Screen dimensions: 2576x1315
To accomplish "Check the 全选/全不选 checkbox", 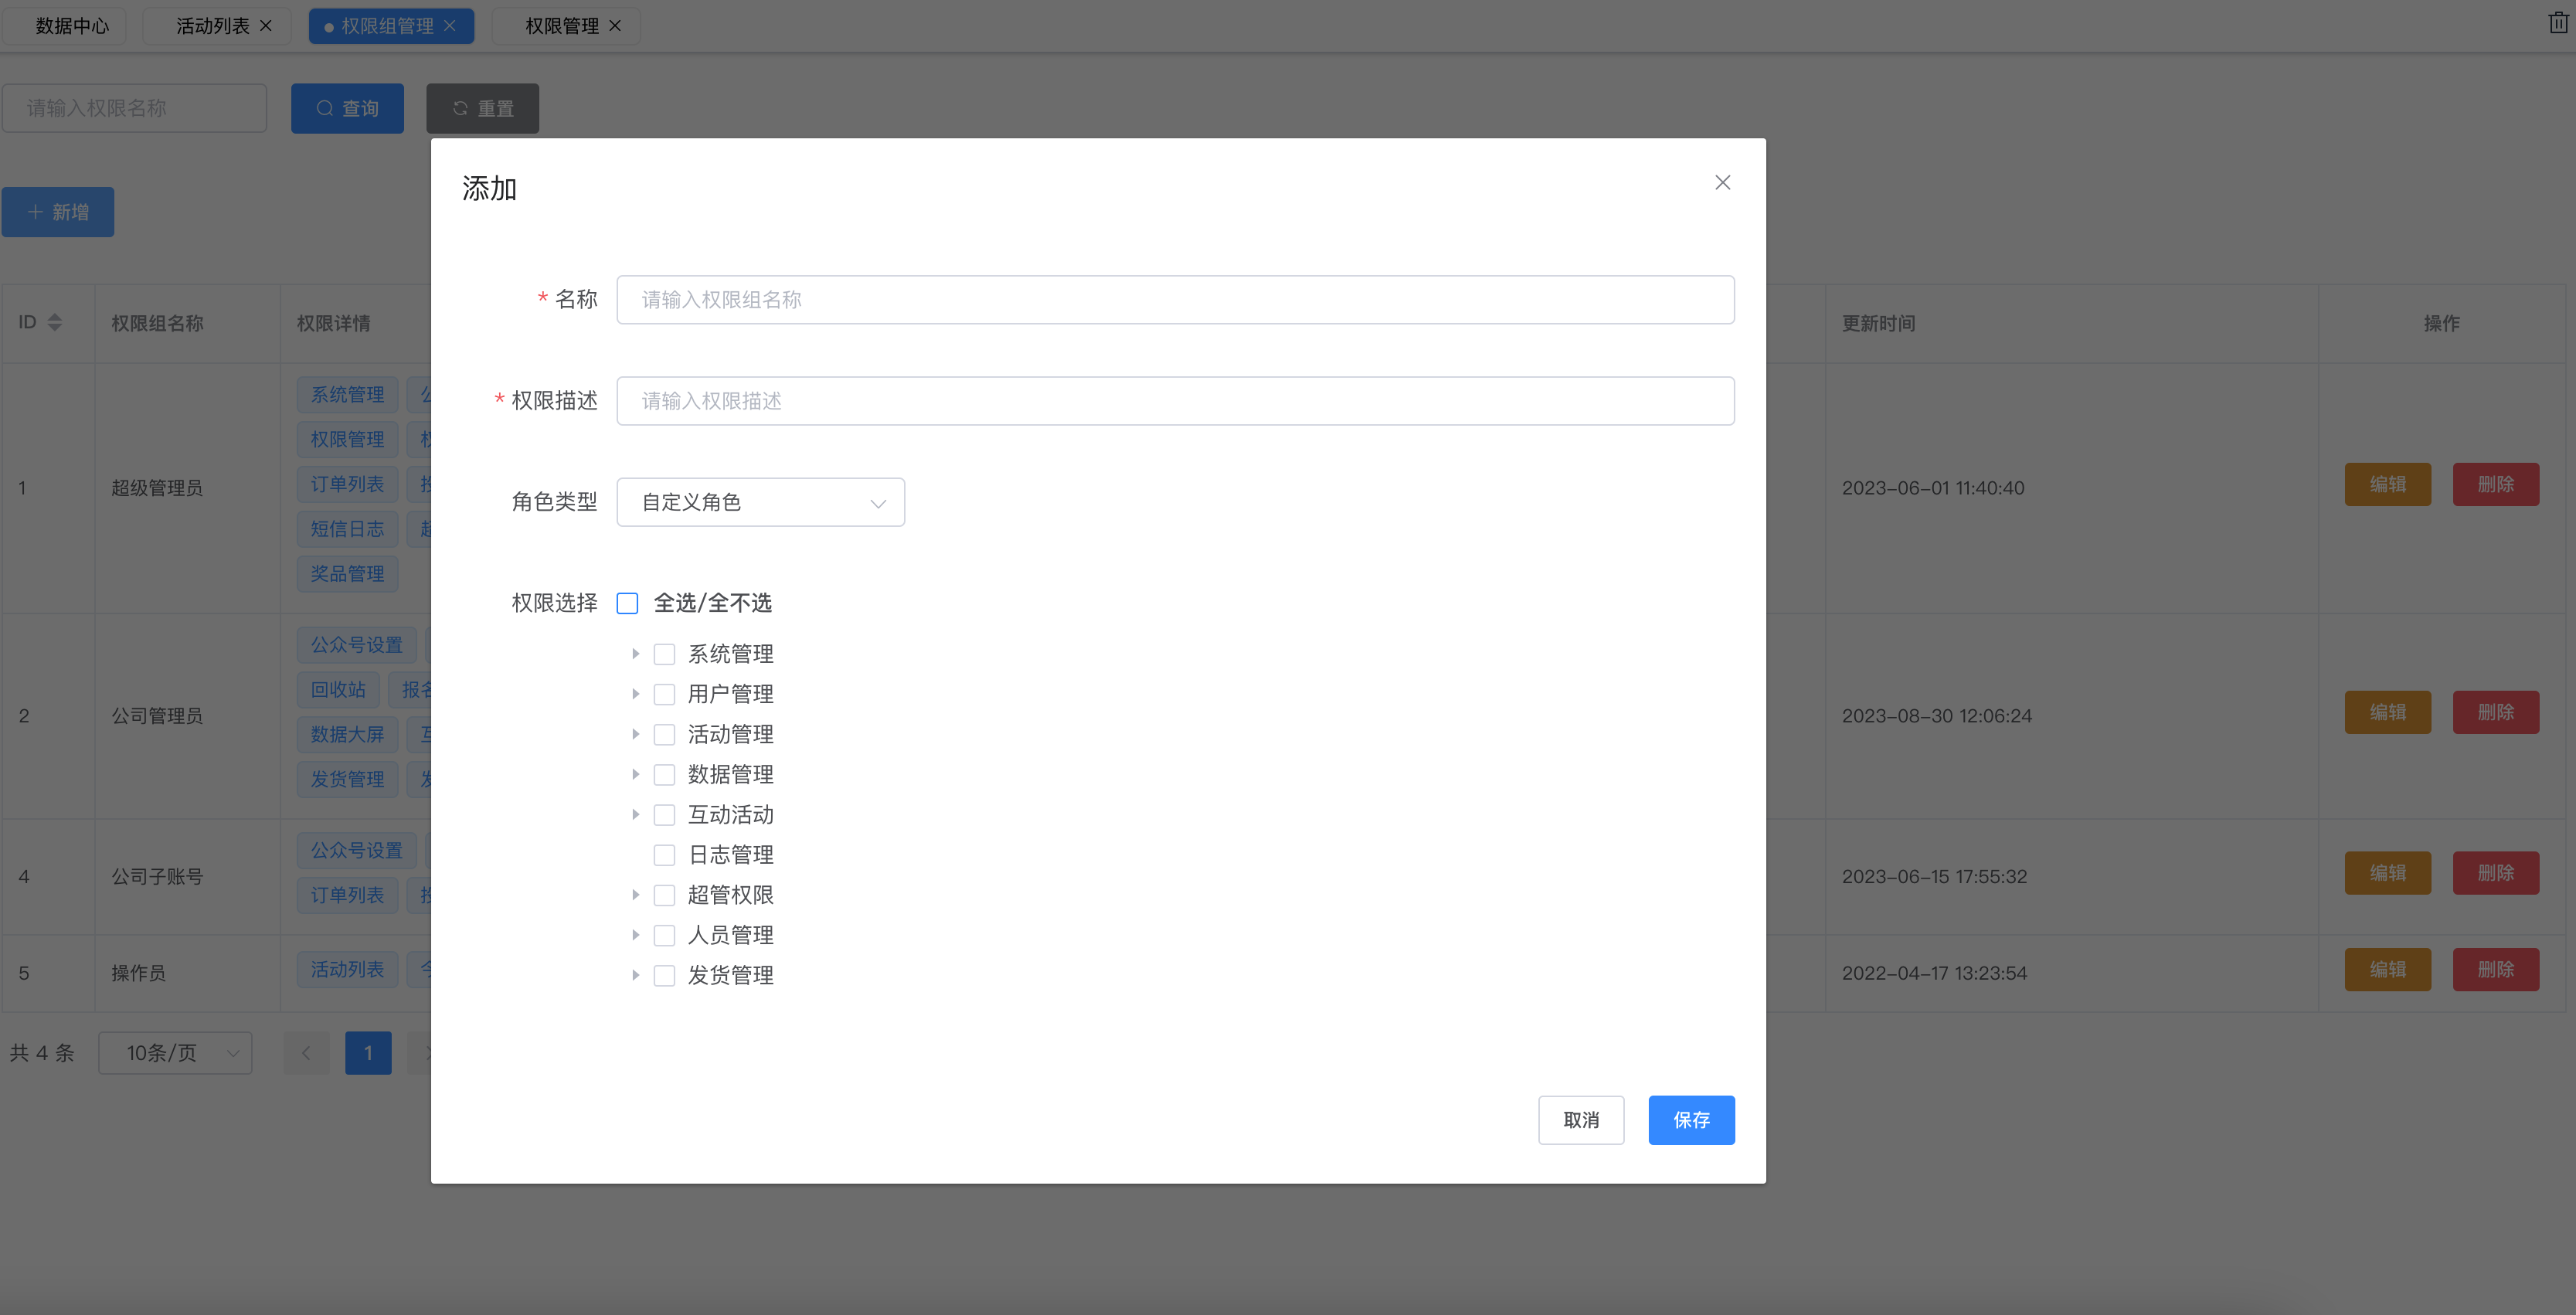I will click(627, 603).
